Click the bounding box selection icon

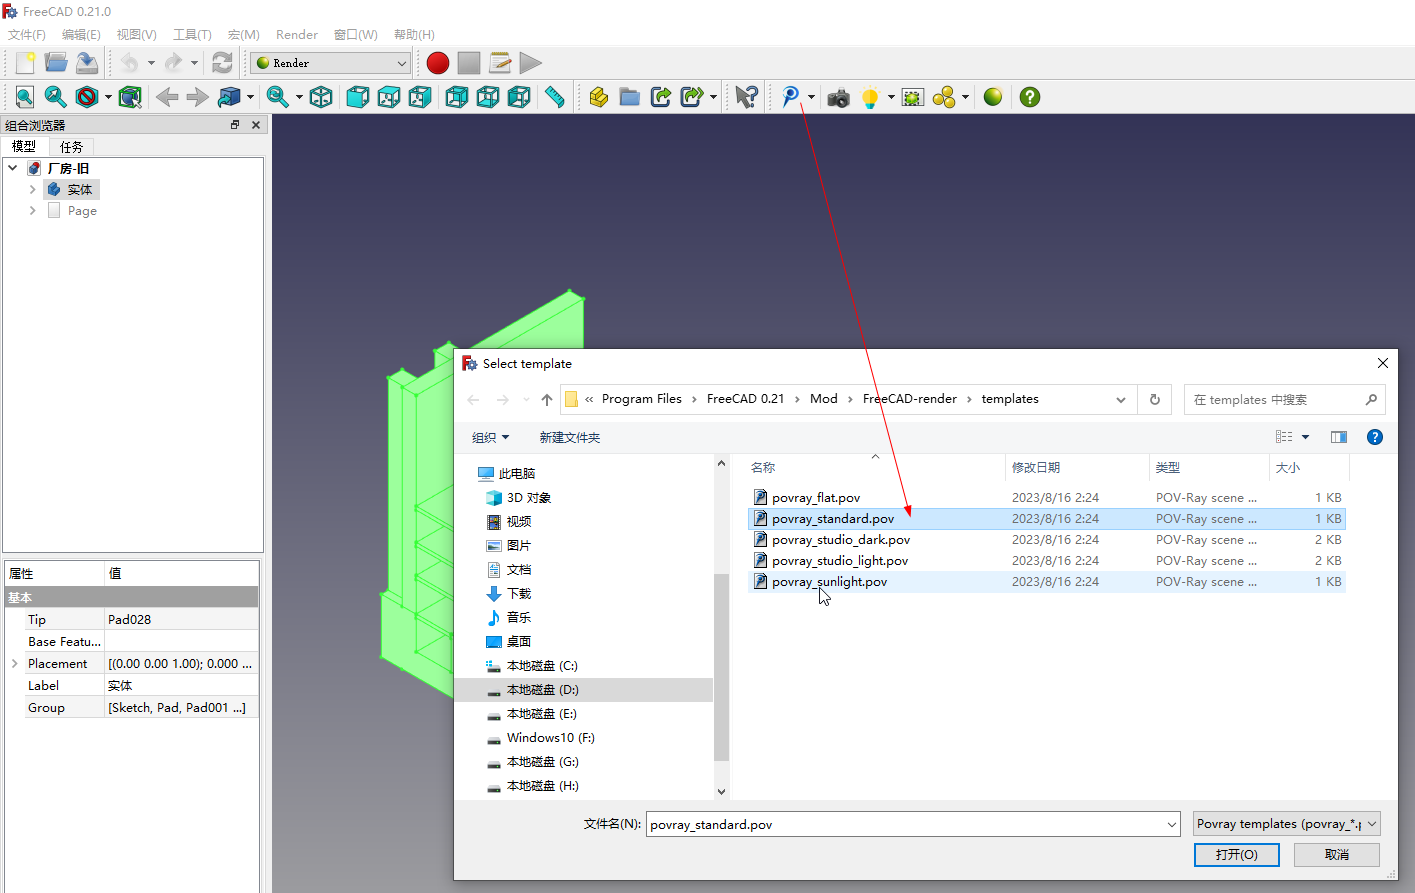[x=130, y=97]
